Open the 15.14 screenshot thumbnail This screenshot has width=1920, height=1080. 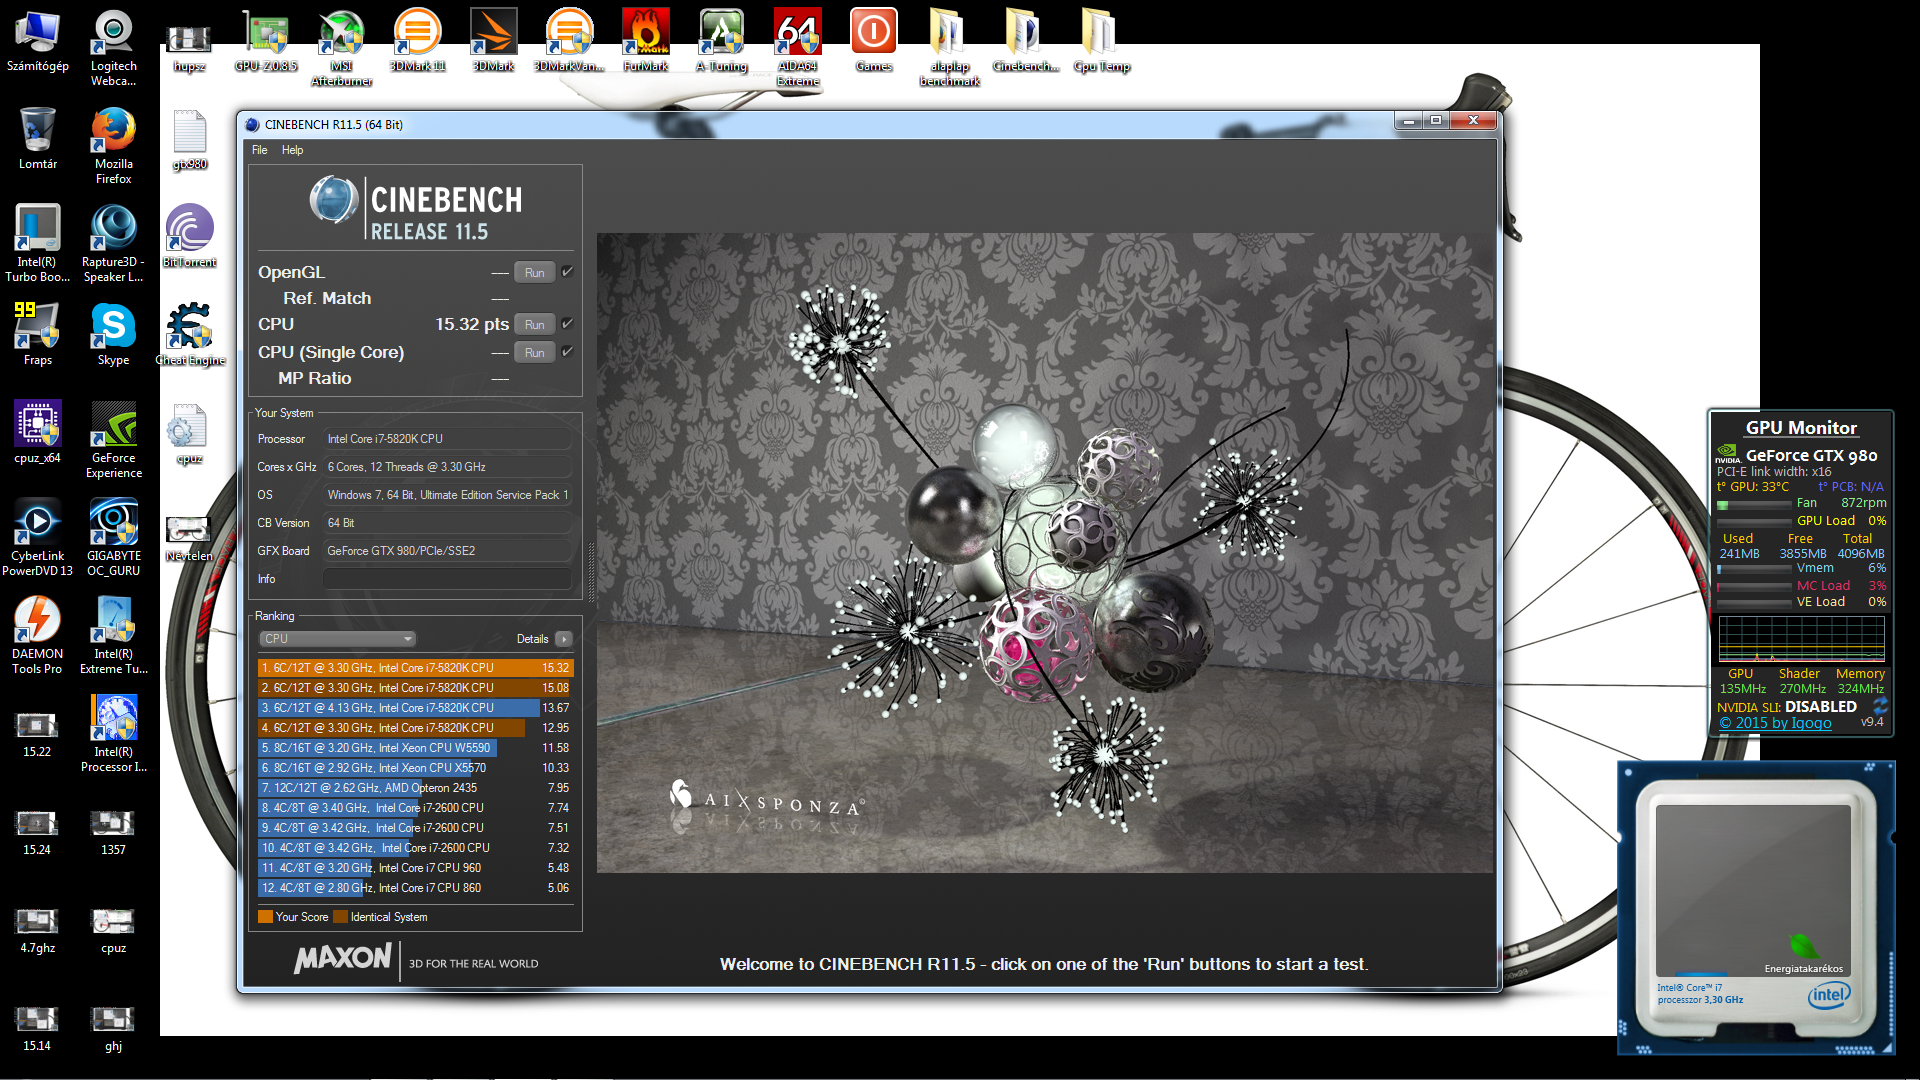pyautogui.click(x=38, y=1028)
